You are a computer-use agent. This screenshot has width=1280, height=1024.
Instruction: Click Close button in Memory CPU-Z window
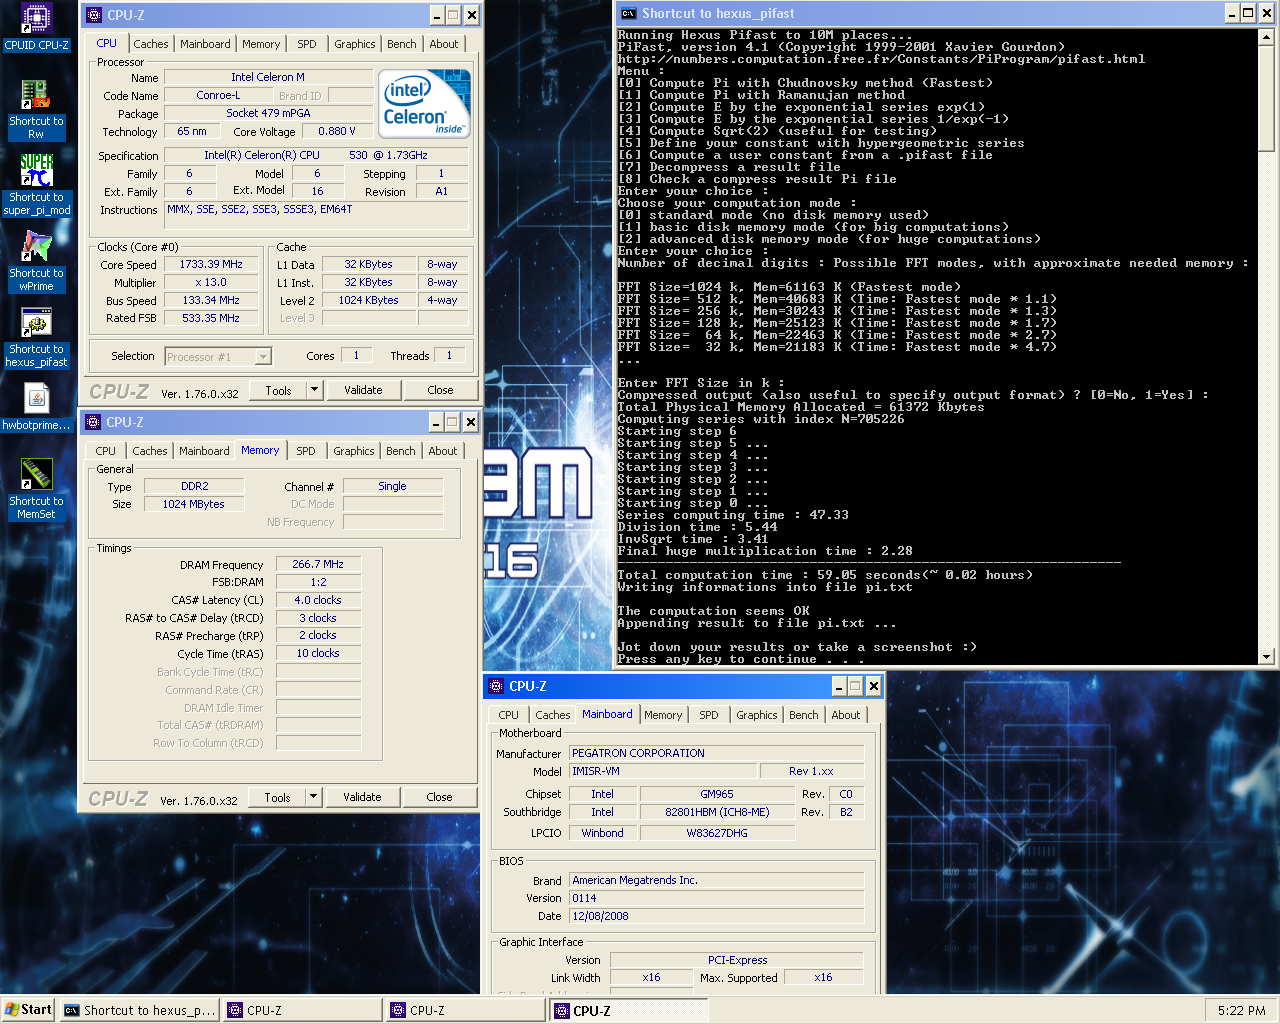(x=439, y=797)
